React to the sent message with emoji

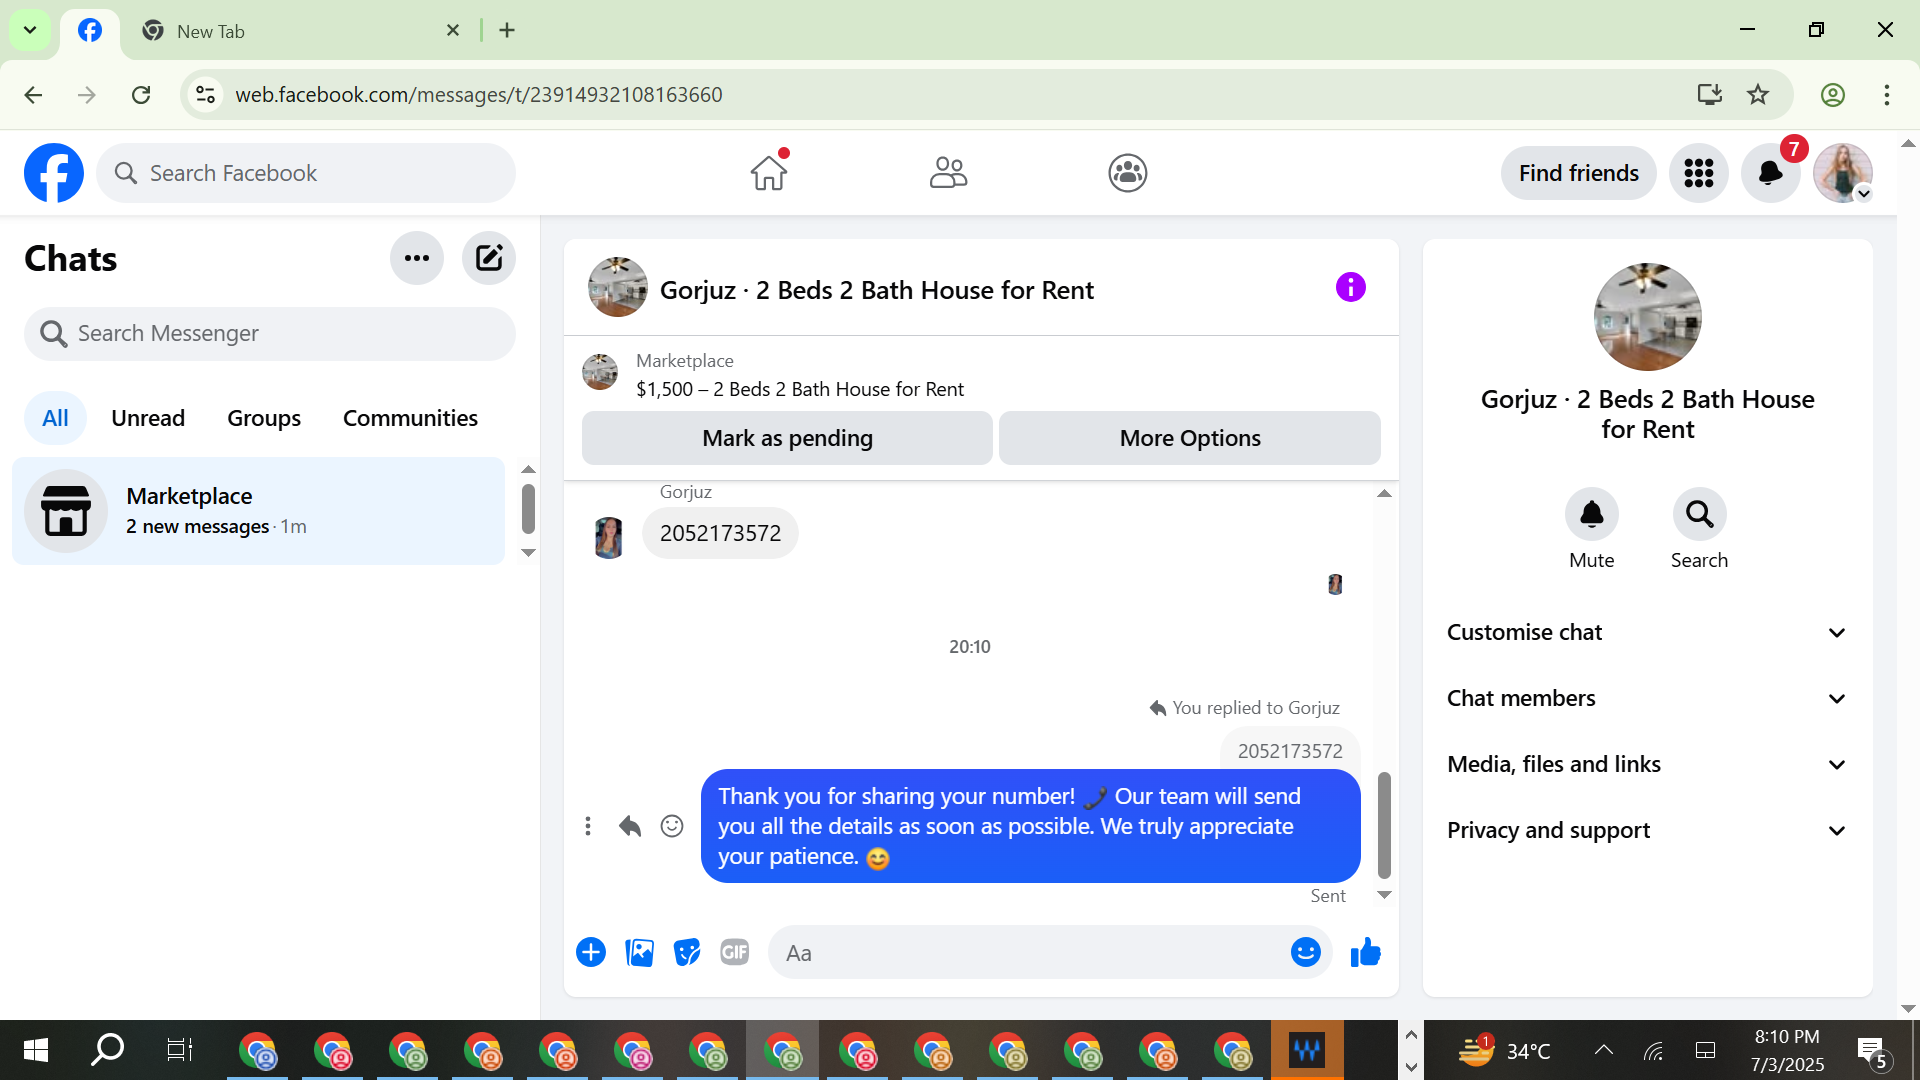tap(672, 826)
